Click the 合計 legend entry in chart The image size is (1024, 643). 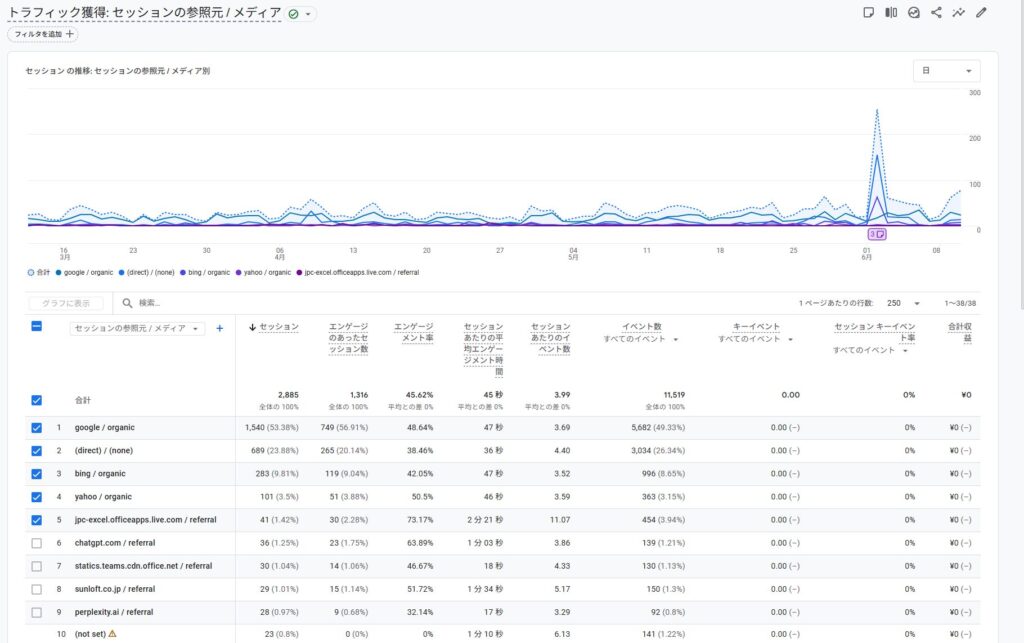[x=39, y=273]
